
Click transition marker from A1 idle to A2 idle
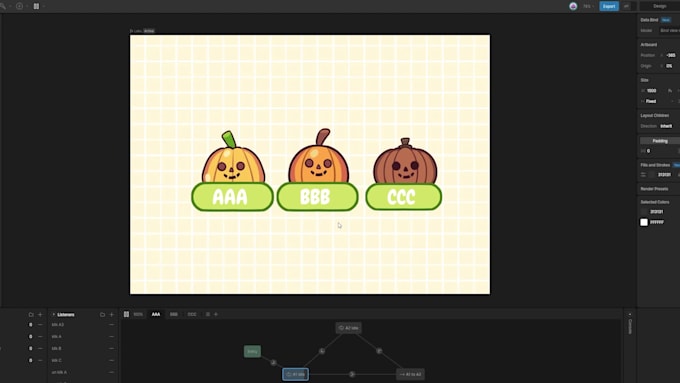pos(322,351)
